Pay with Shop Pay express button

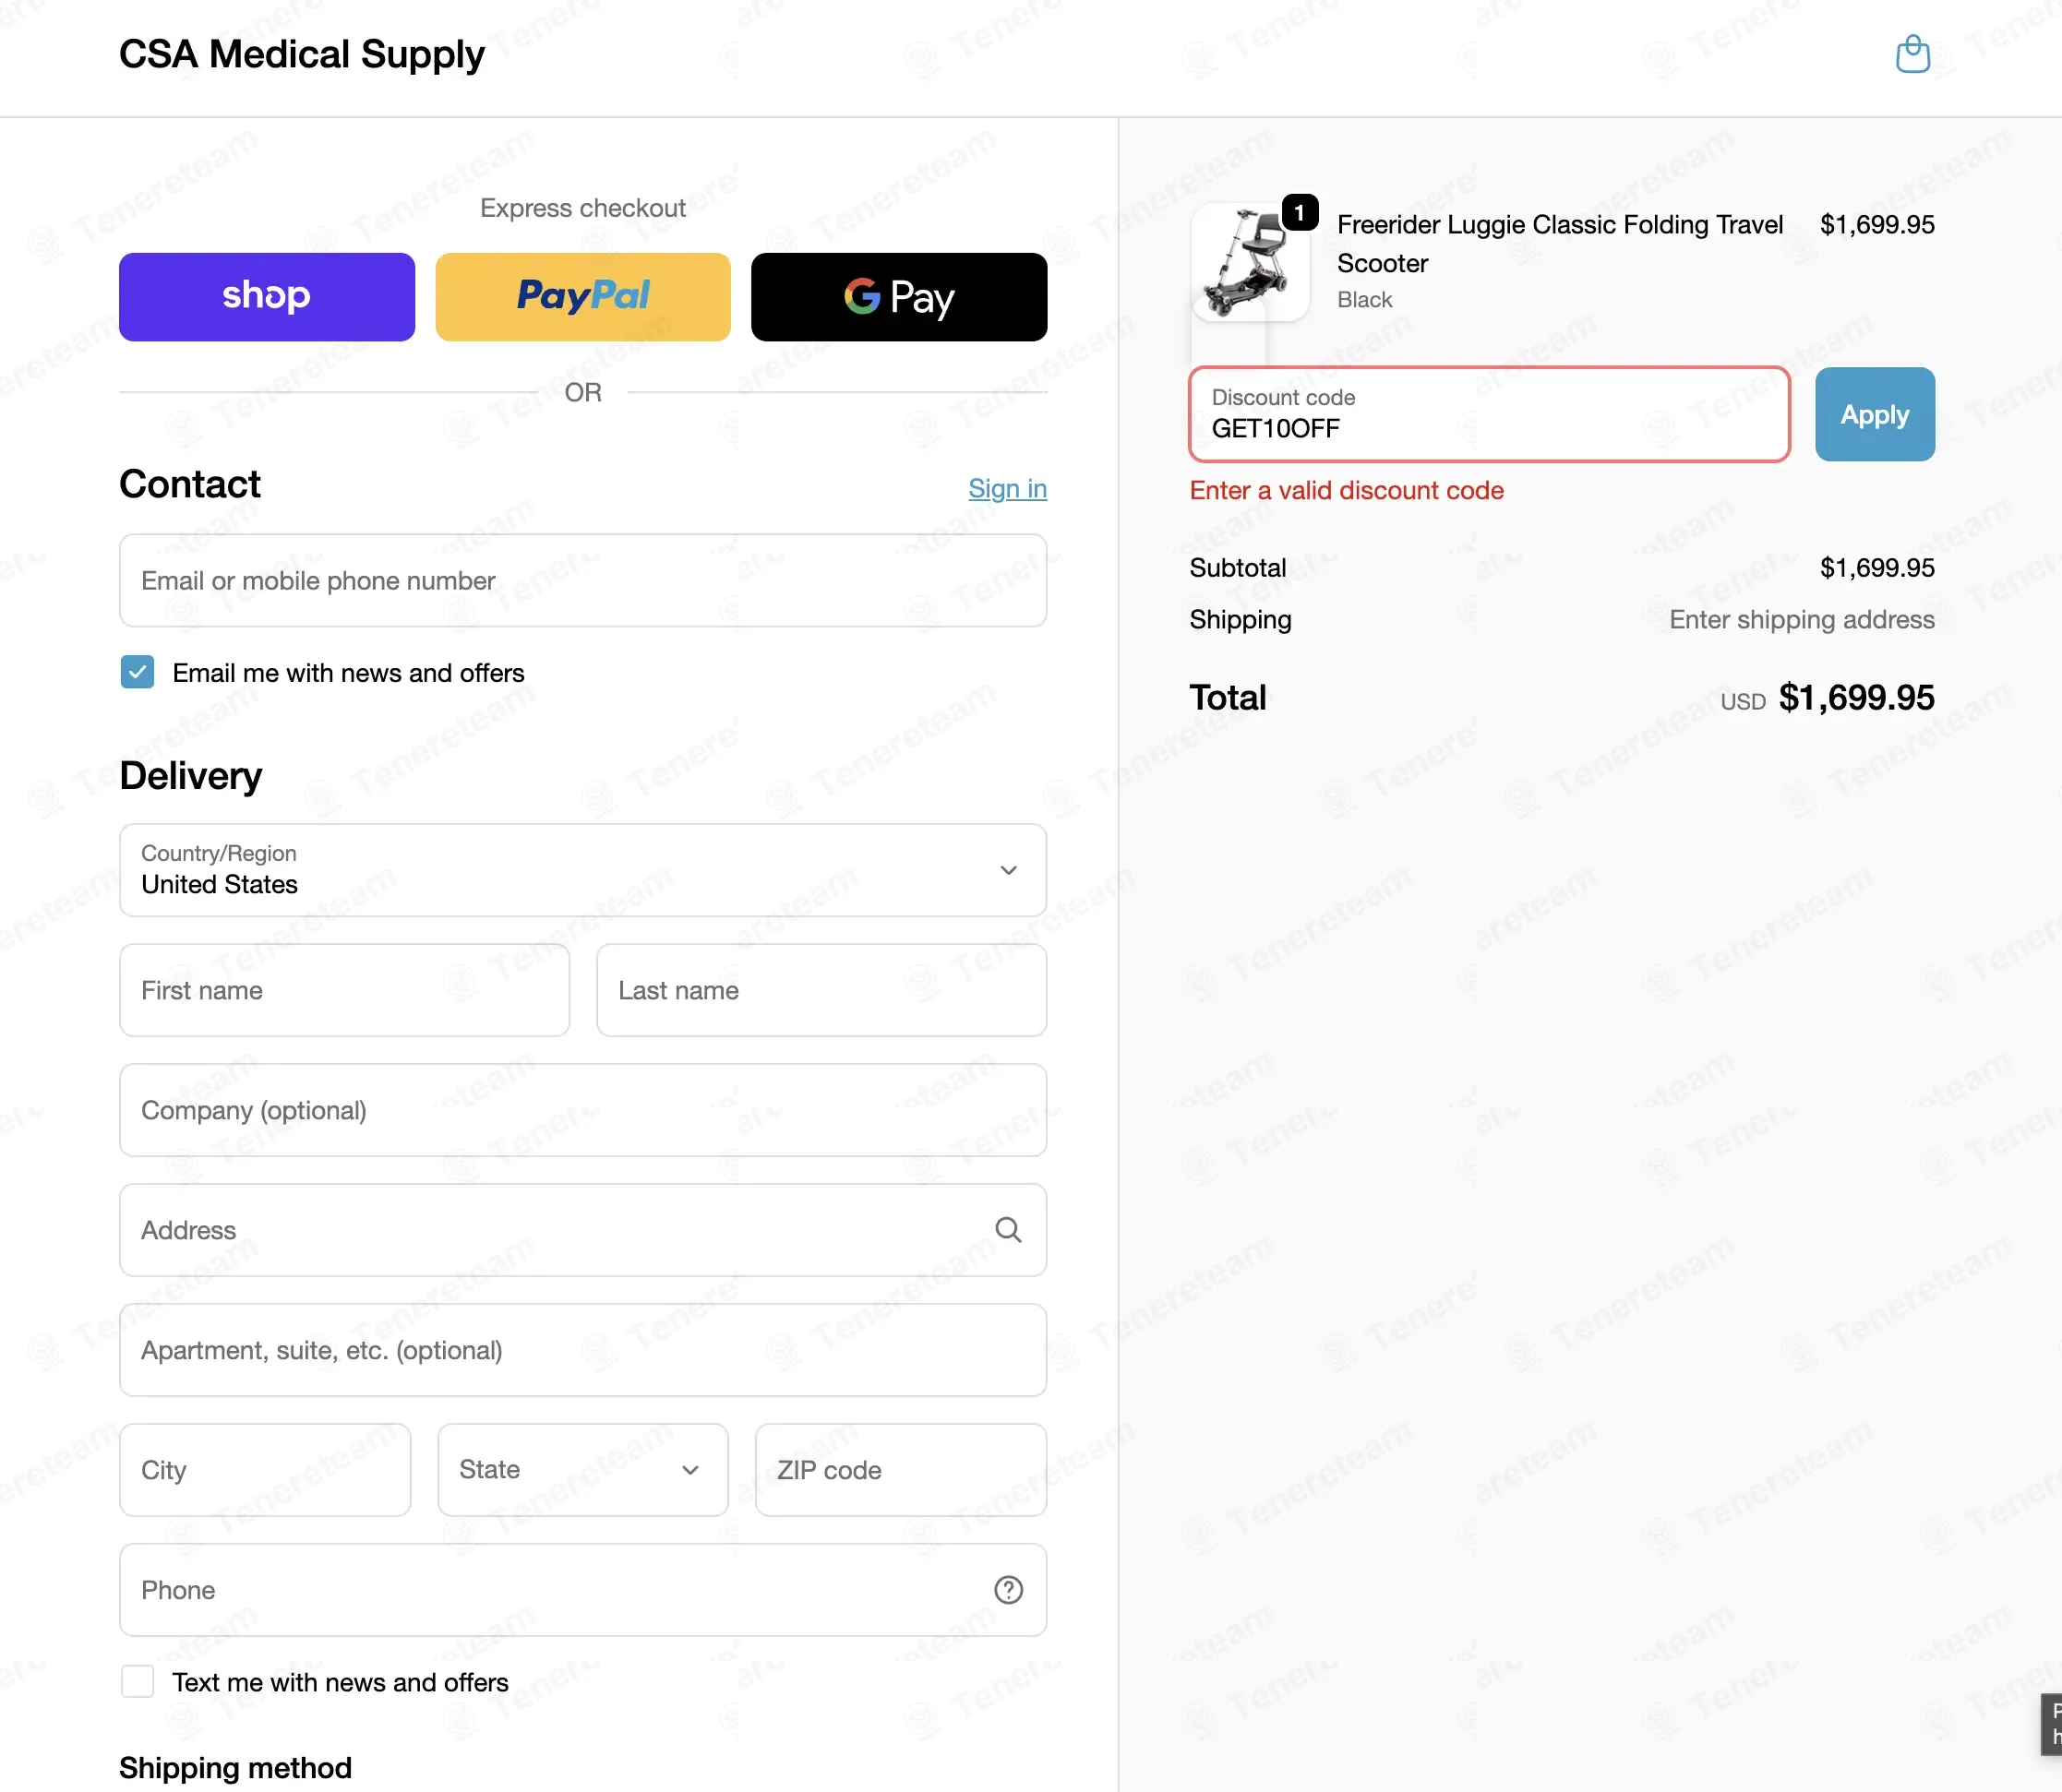click(267, 297)
